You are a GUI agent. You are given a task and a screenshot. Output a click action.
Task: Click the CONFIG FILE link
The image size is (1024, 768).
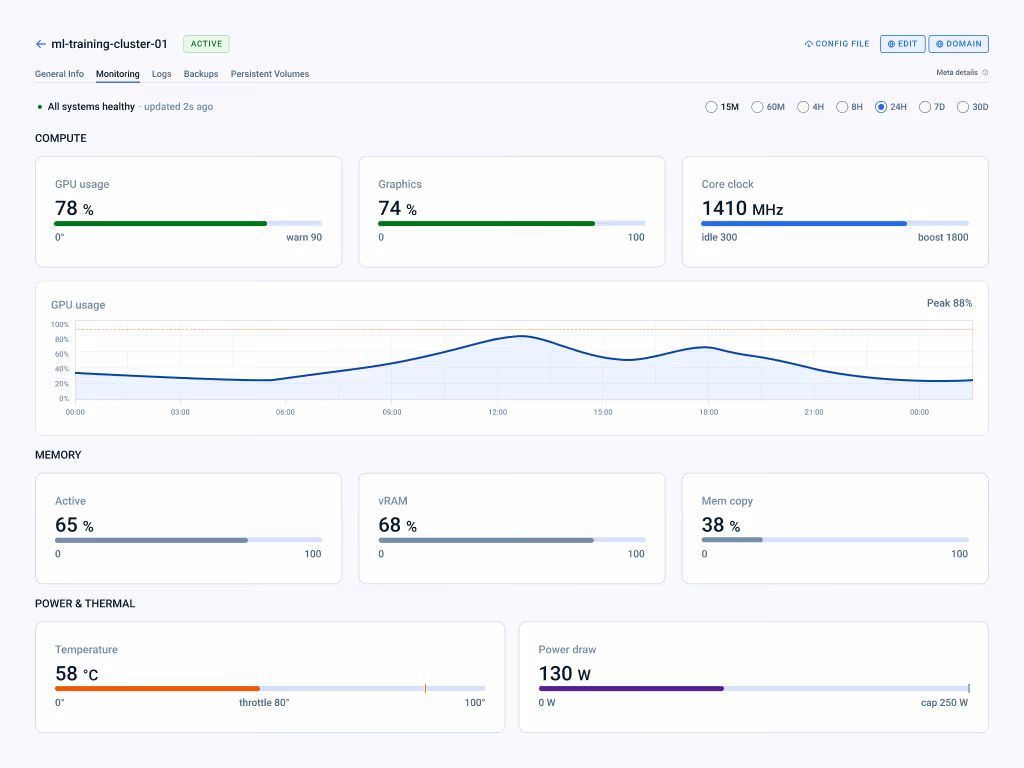click(837, 44)
